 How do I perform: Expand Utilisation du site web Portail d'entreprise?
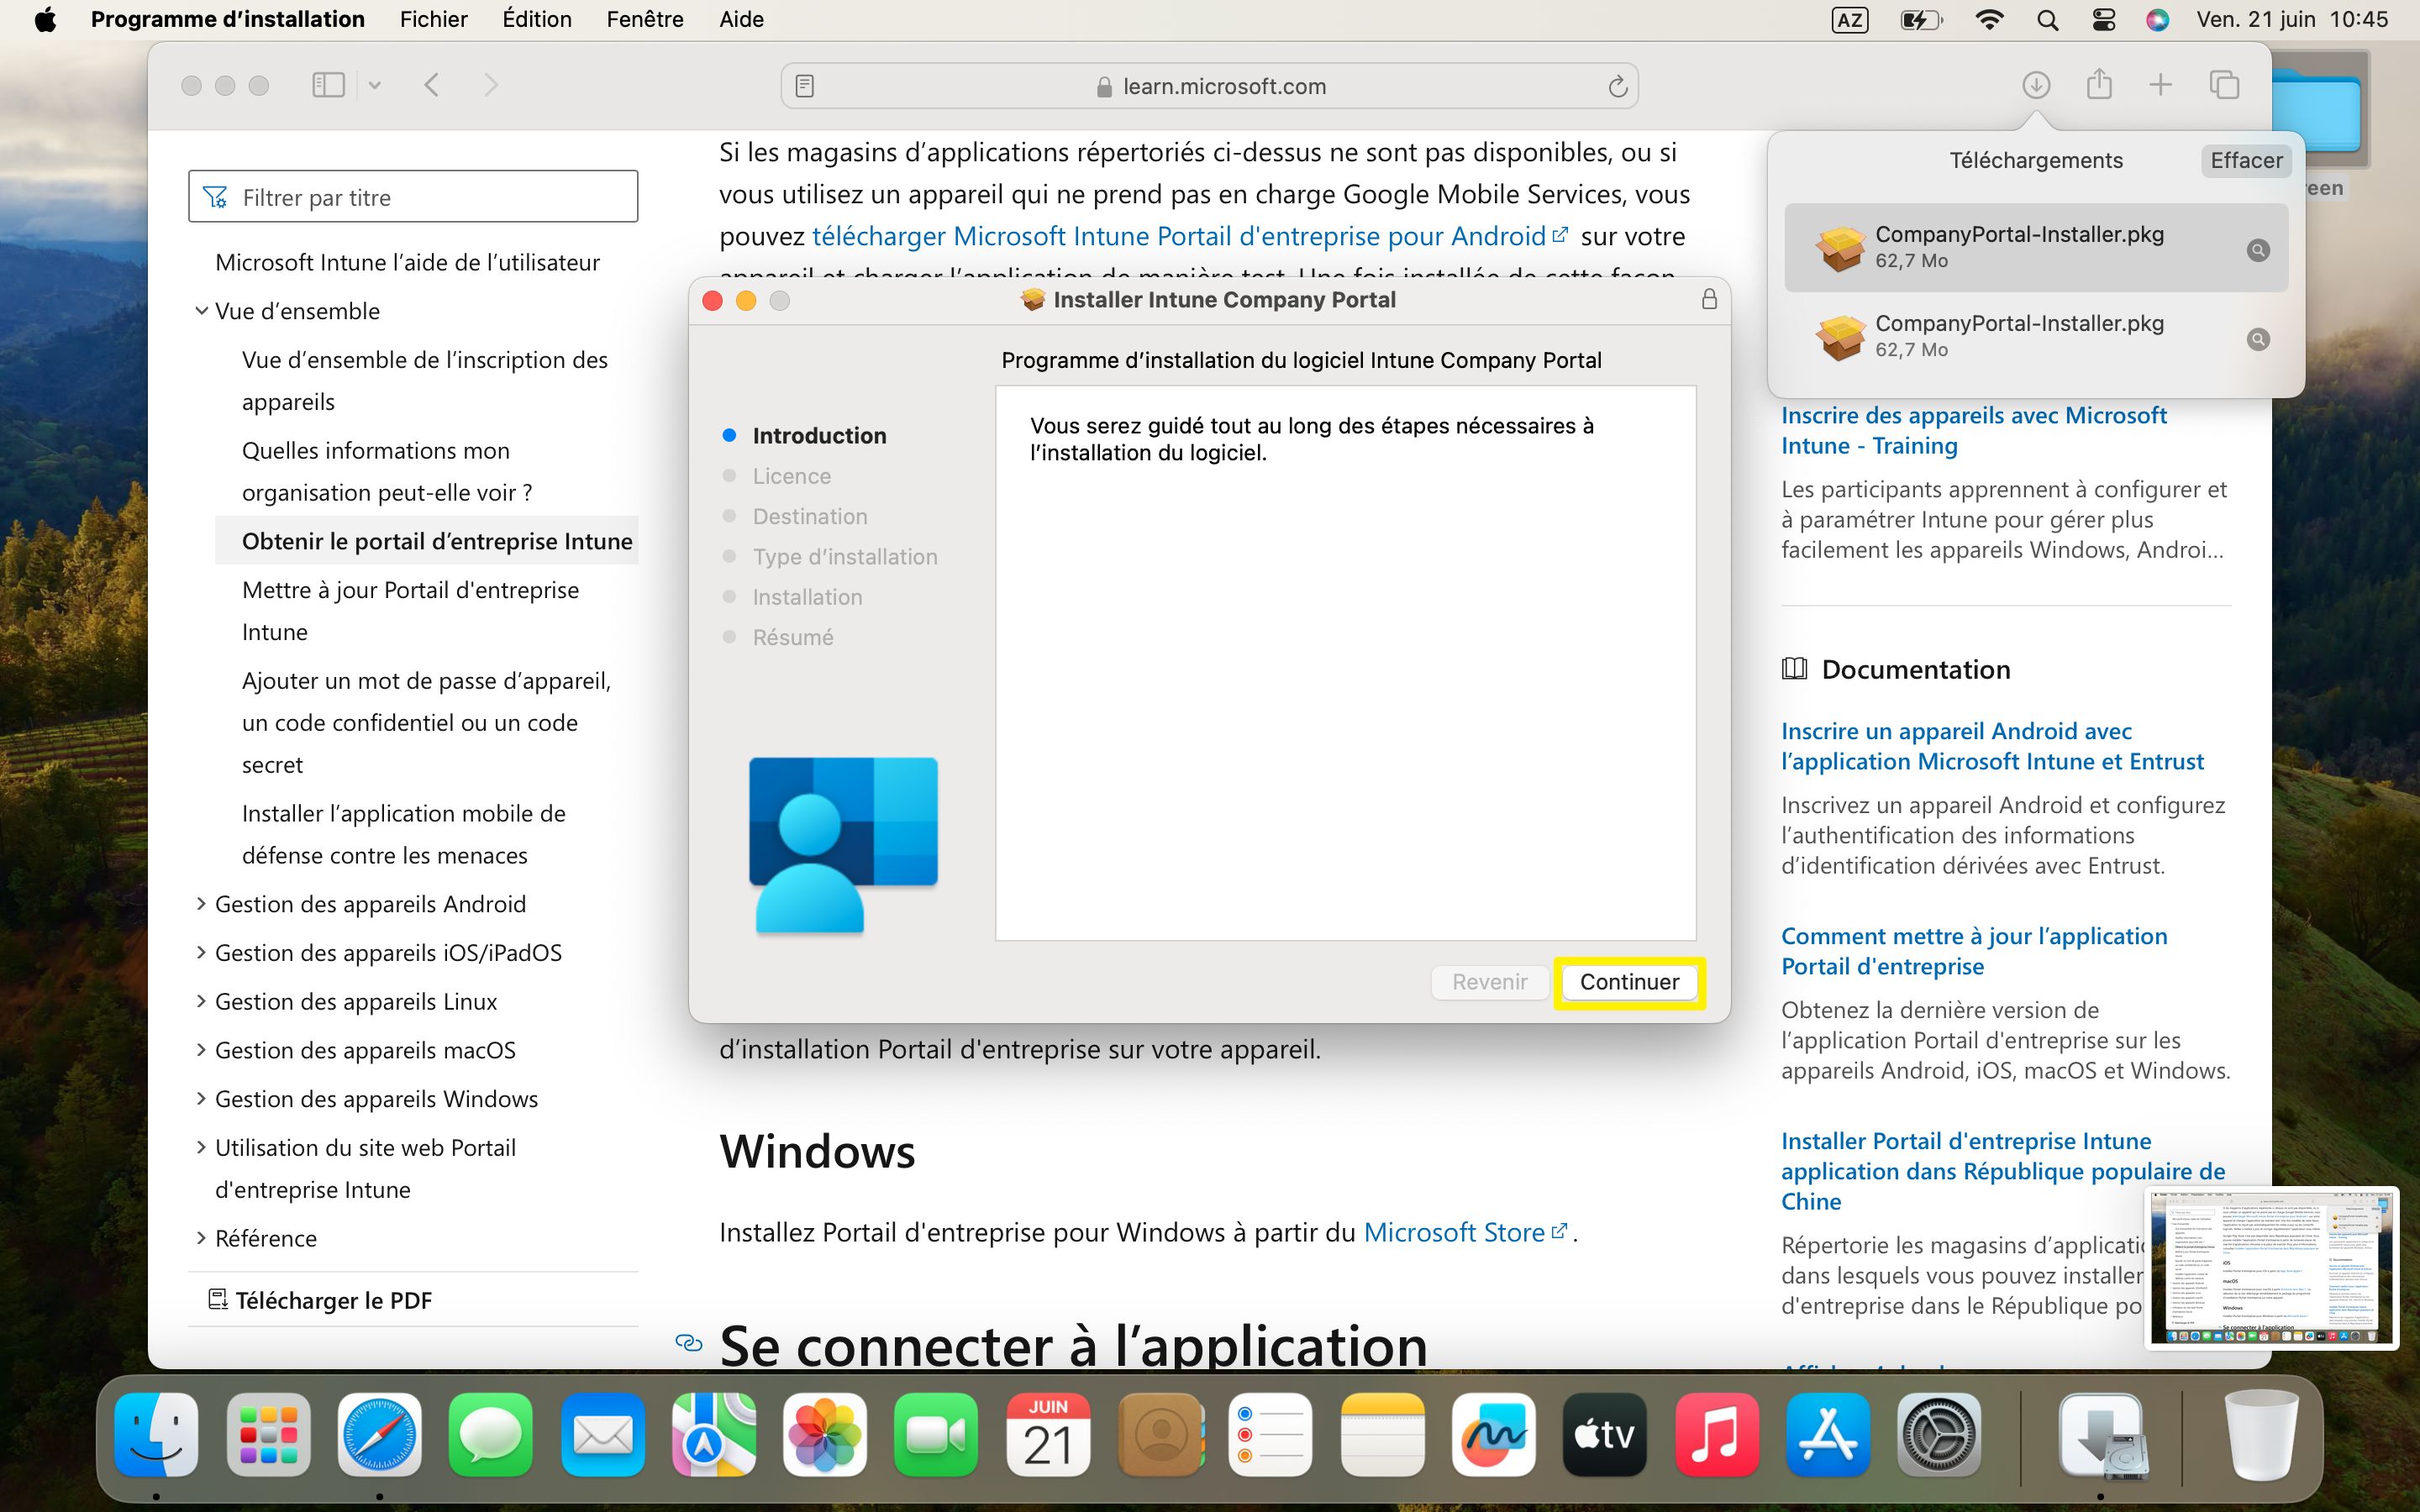pos(201,1147)
